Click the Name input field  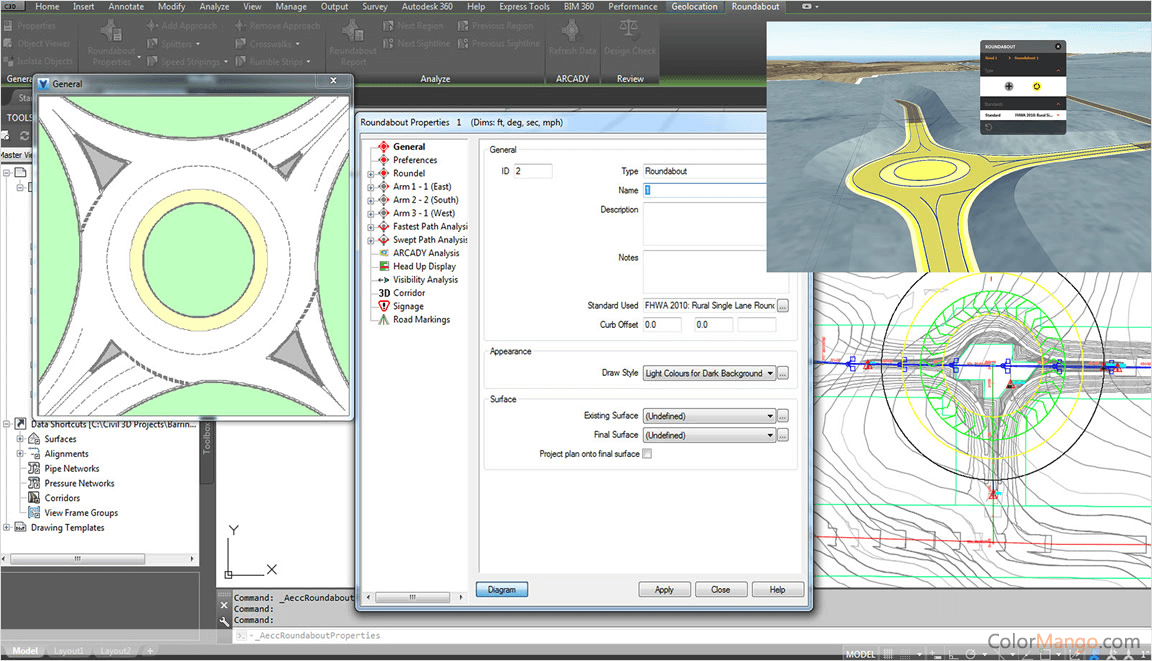tap(705, 190)
